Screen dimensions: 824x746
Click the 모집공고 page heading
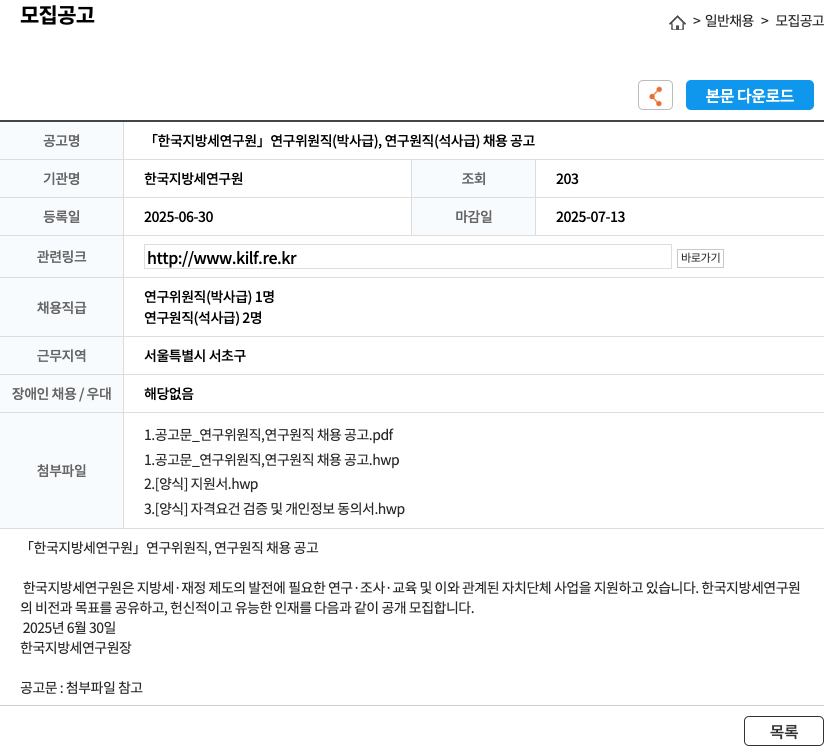coord(57,15)
